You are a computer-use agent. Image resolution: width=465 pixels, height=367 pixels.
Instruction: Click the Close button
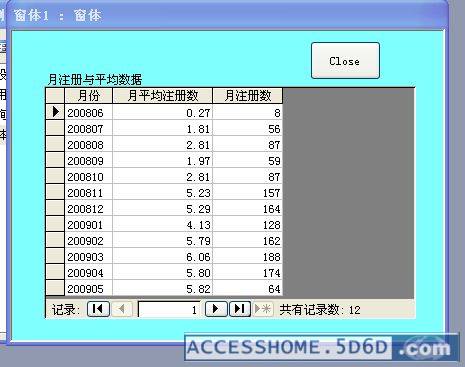[x=345, y=61]
